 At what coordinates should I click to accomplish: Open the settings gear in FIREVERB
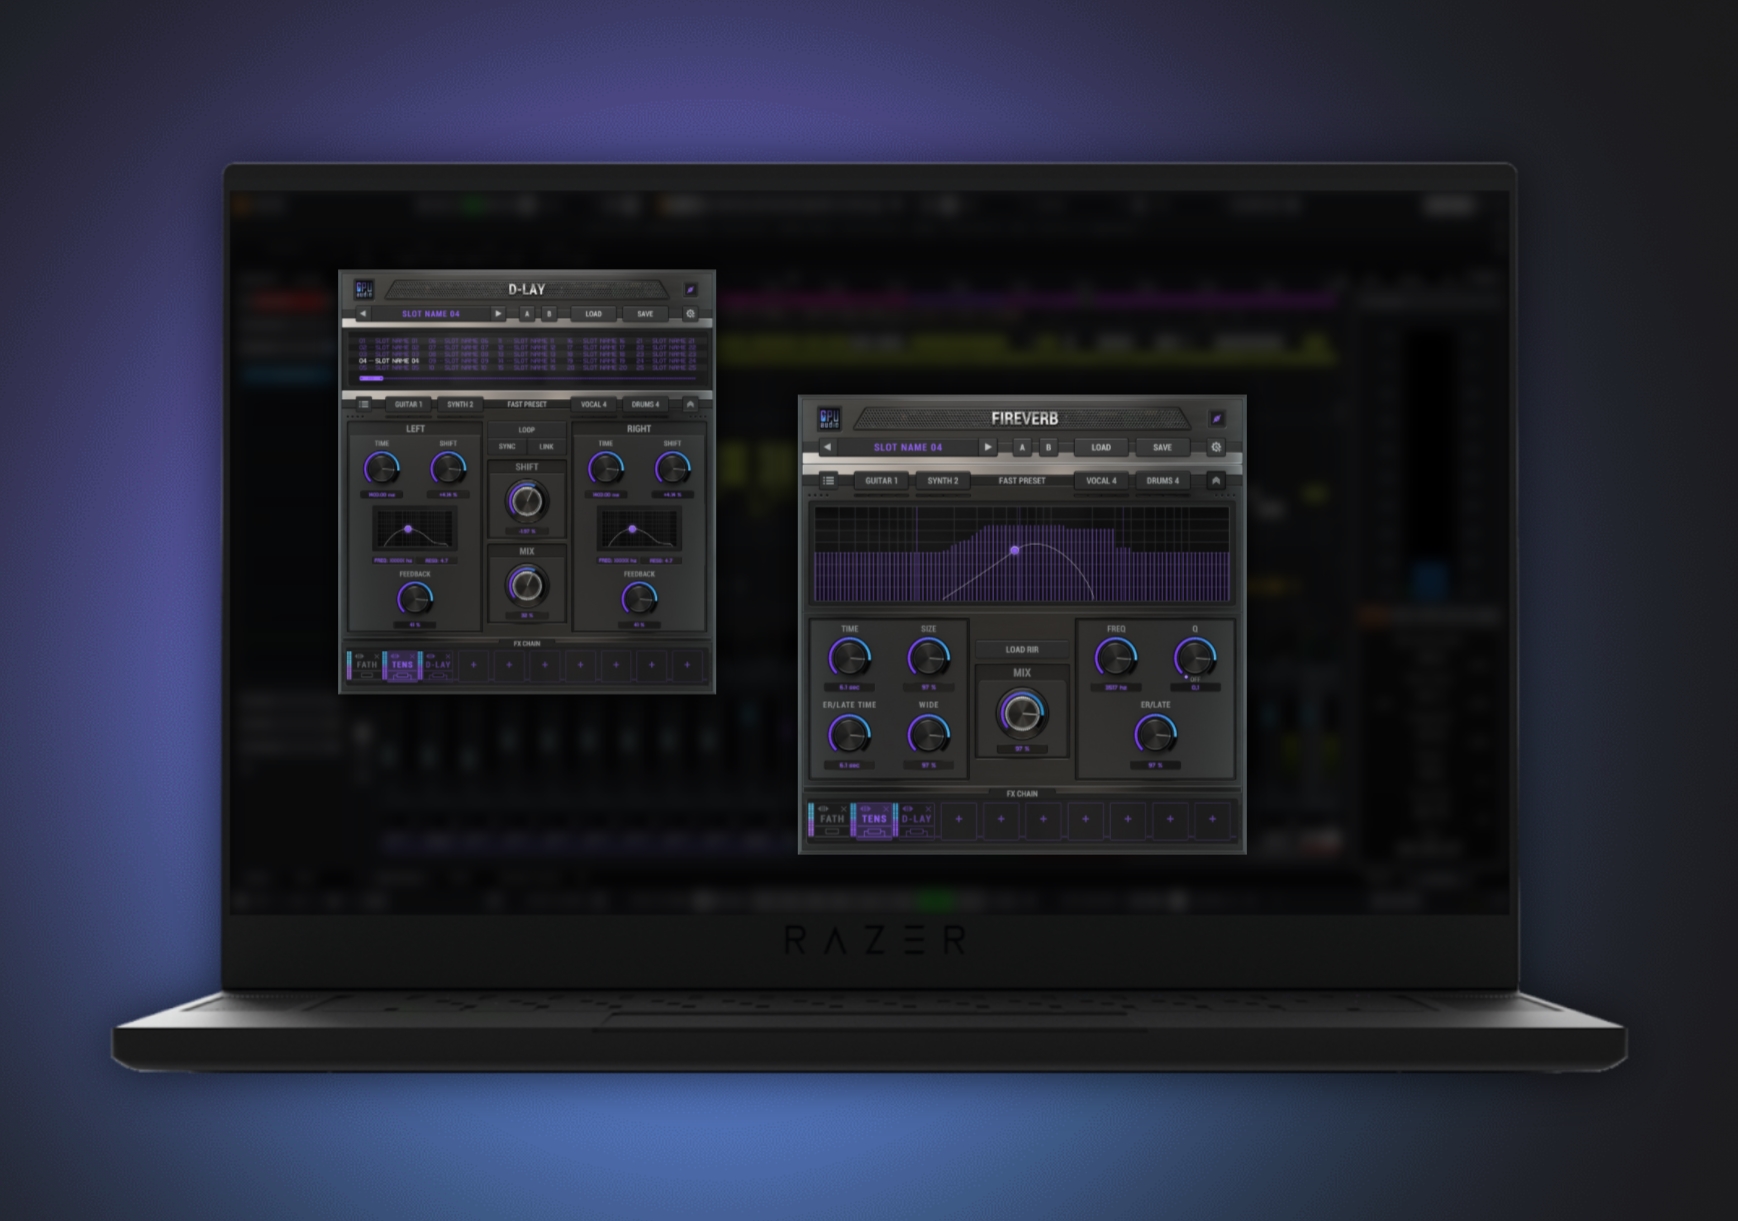(x=1216, y=447)
